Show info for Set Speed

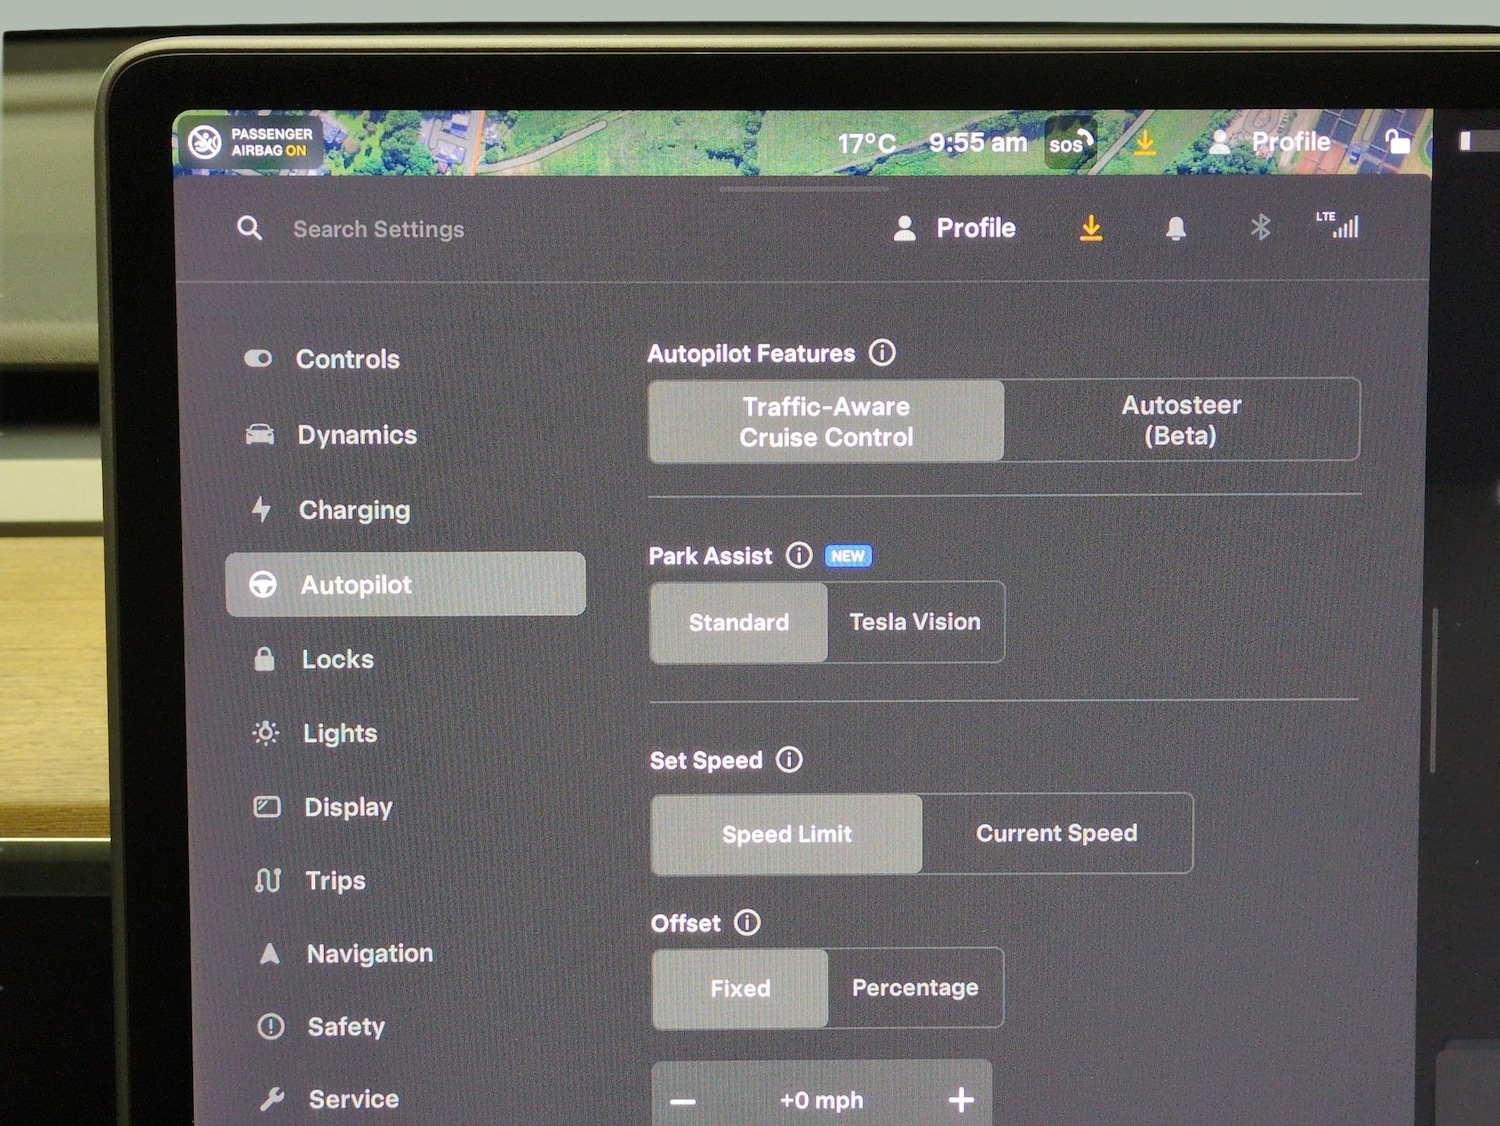(789, 760)
